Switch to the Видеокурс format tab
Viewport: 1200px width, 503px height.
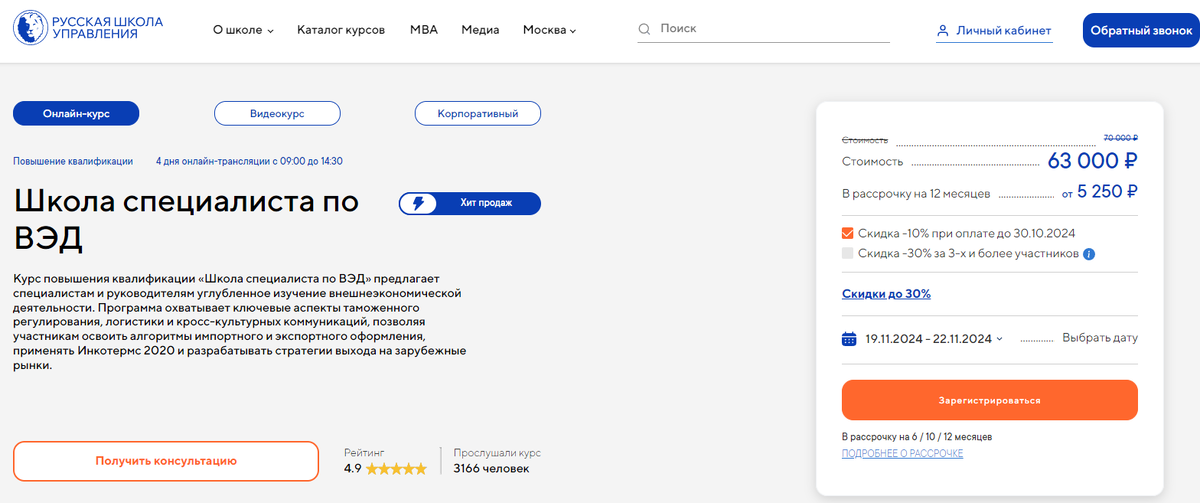tap(277, 114)
